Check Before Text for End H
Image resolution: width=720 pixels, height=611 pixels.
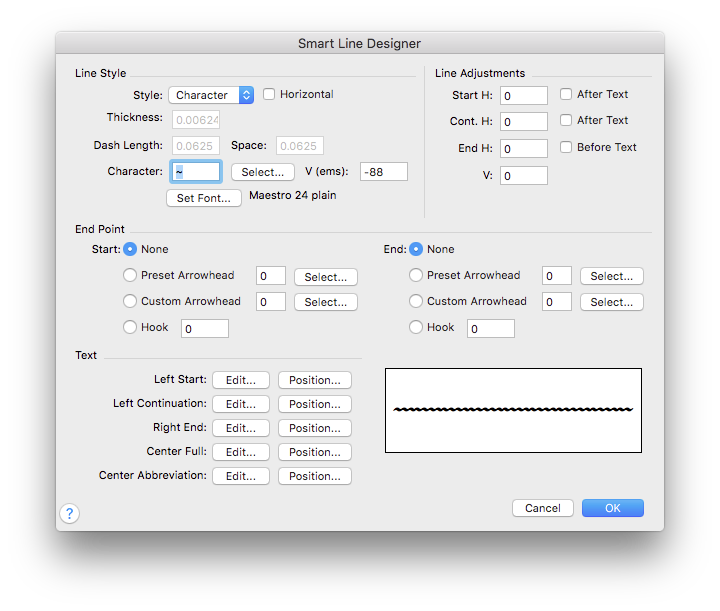566,147
